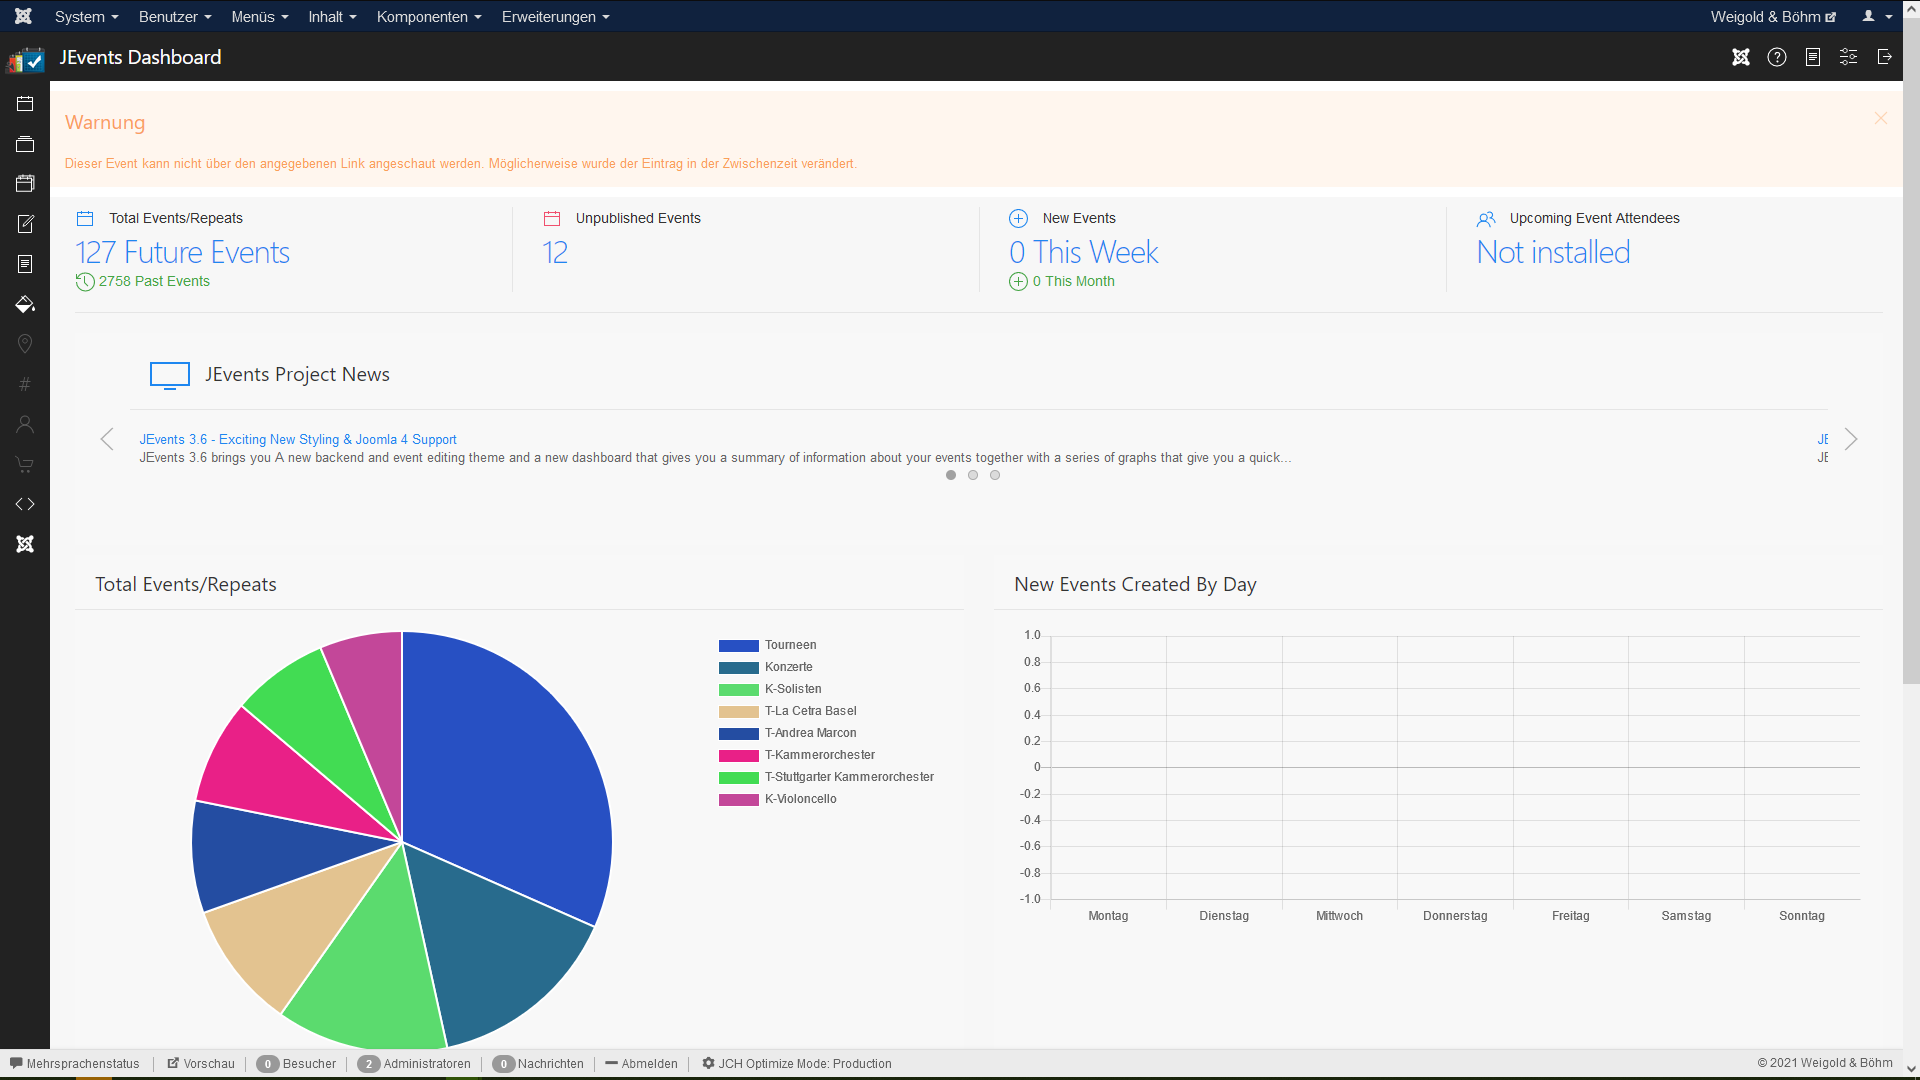
Task: Open the Inhalt menu
Action: 332,17
